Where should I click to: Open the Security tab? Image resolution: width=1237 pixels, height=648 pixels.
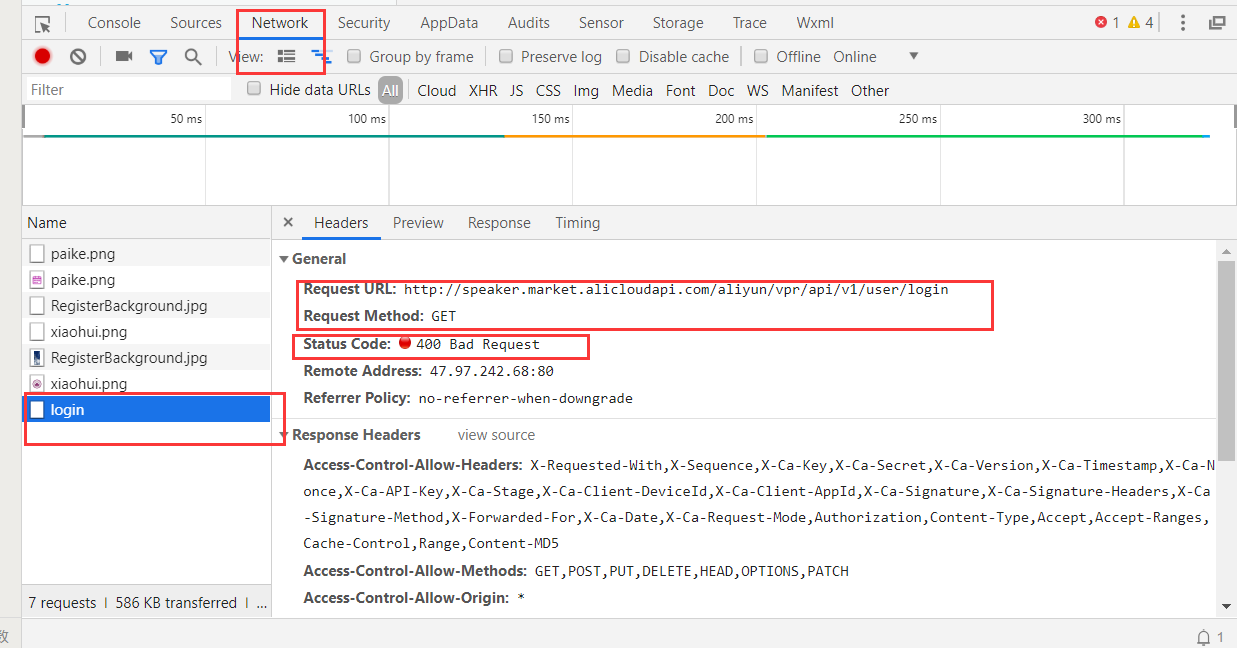click(364, 23)
